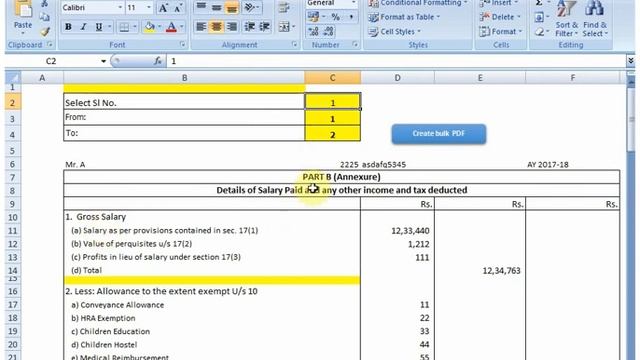Select the Format Painter brush icon
The height and width of the screenshot is (360, 640).
45,32
